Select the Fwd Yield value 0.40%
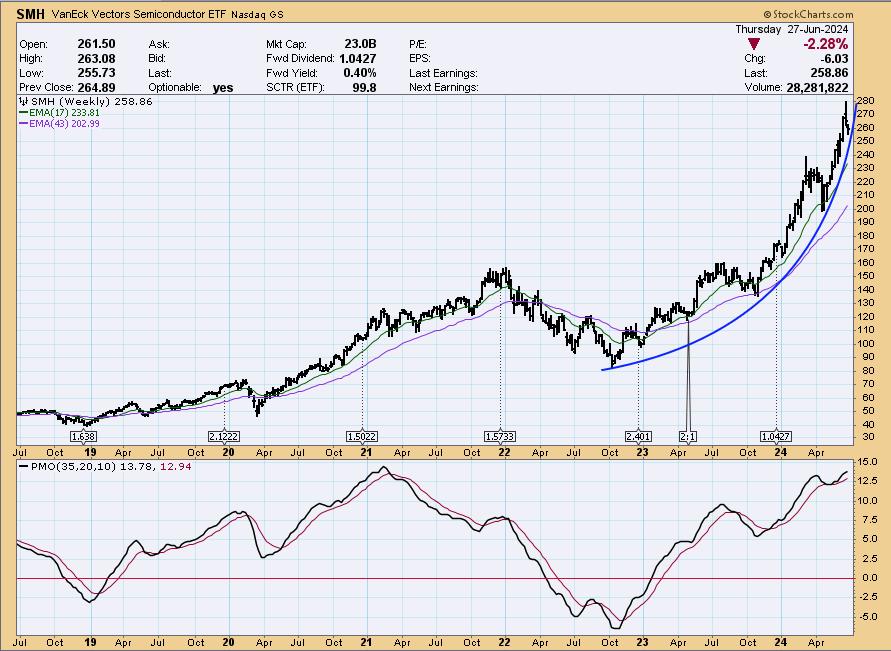891x651 pixels. (360, 73)
